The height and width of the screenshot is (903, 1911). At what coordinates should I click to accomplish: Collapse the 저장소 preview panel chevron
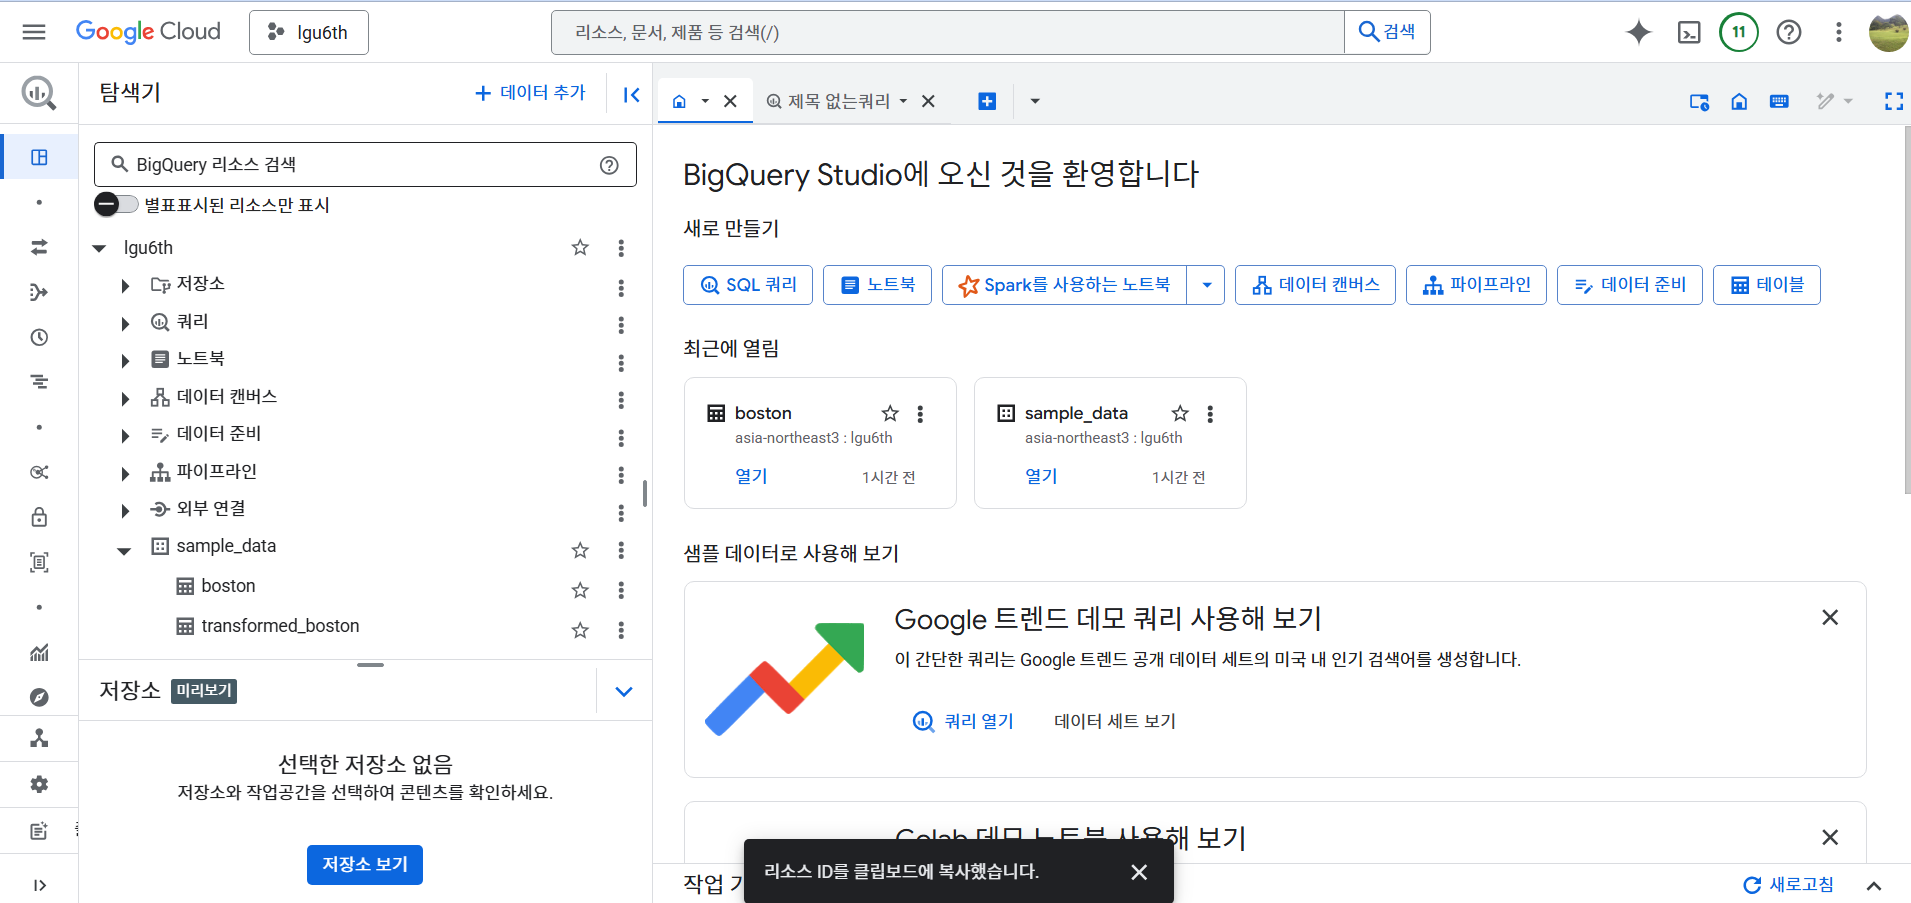tap(624, 691)
